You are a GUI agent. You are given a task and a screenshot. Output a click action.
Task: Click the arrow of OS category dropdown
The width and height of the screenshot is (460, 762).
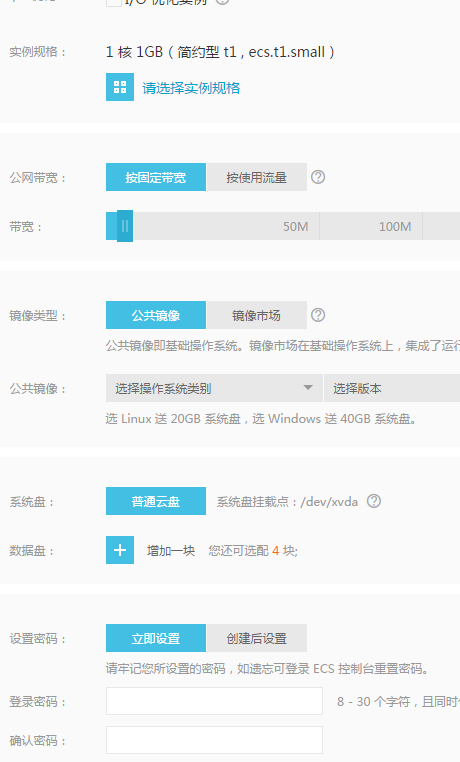coord(308,388)
